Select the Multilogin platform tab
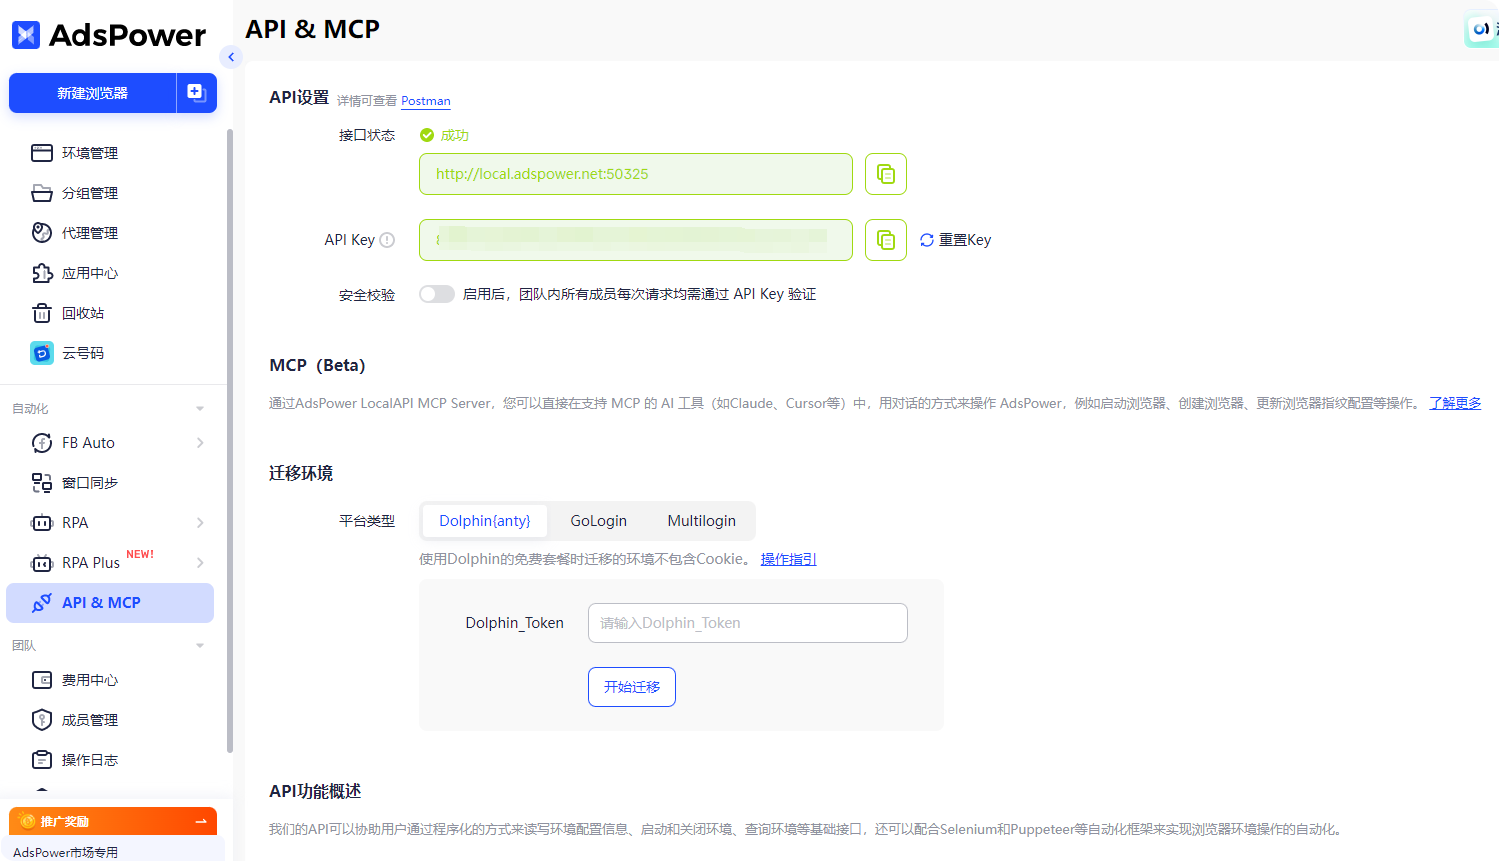 tap(701, 520)
